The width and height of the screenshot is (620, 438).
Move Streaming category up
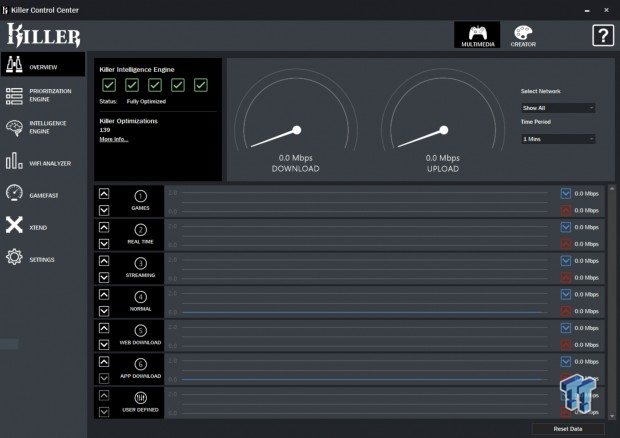click(104, 261)
